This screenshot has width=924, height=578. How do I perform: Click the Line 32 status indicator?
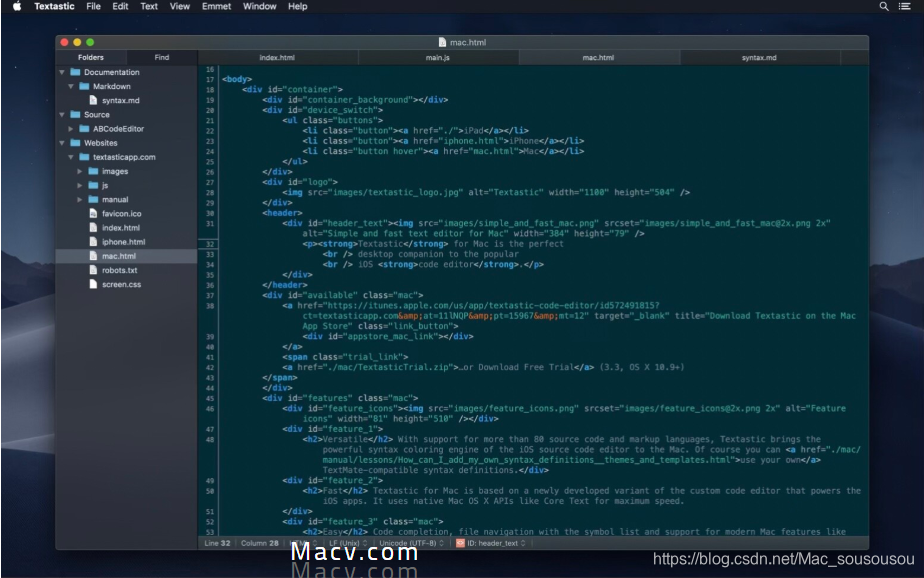pos(217,543)
